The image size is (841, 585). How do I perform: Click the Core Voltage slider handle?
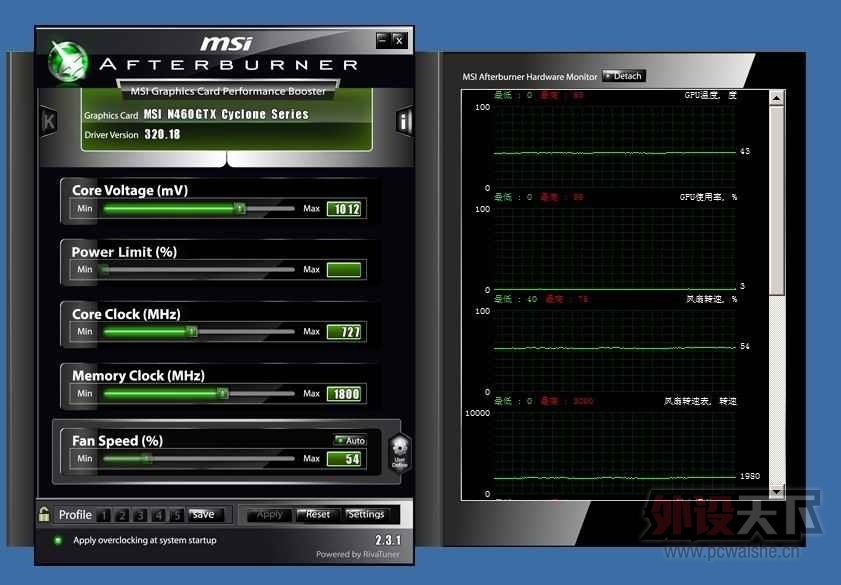240,208
